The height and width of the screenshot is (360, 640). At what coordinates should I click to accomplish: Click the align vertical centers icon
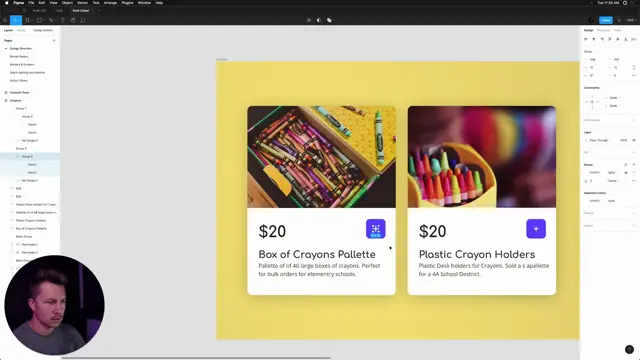click(618, 39)
